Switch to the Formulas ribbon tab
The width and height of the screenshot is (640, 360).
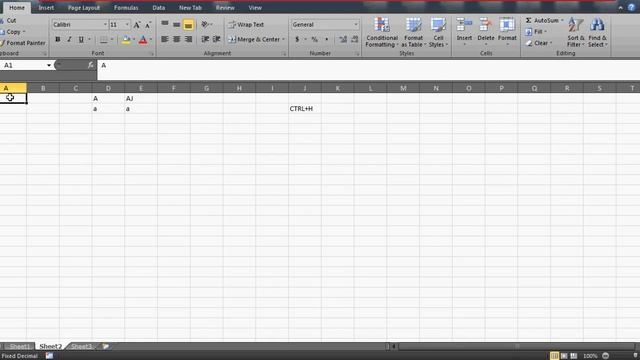point(126,8)
